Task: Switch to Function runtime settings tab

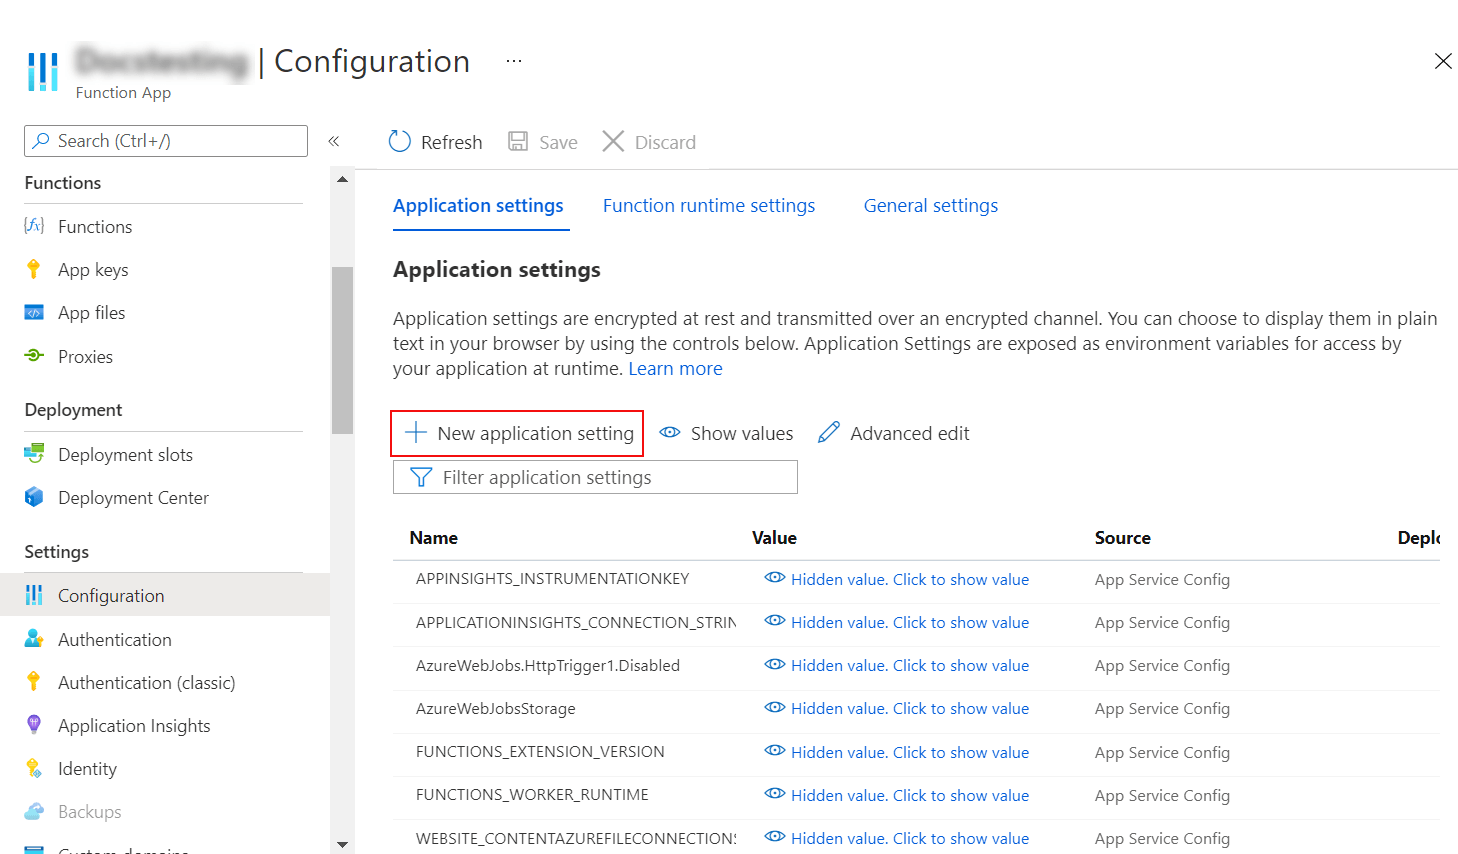Action: pyautogui.click(x=709, y=205)
